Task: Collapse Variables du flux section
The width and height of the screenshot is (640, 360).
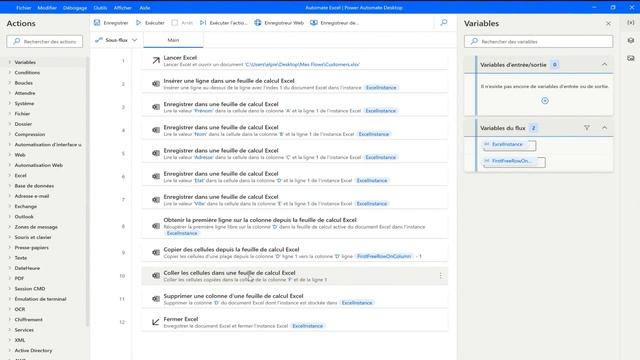Action: (604, 128)
